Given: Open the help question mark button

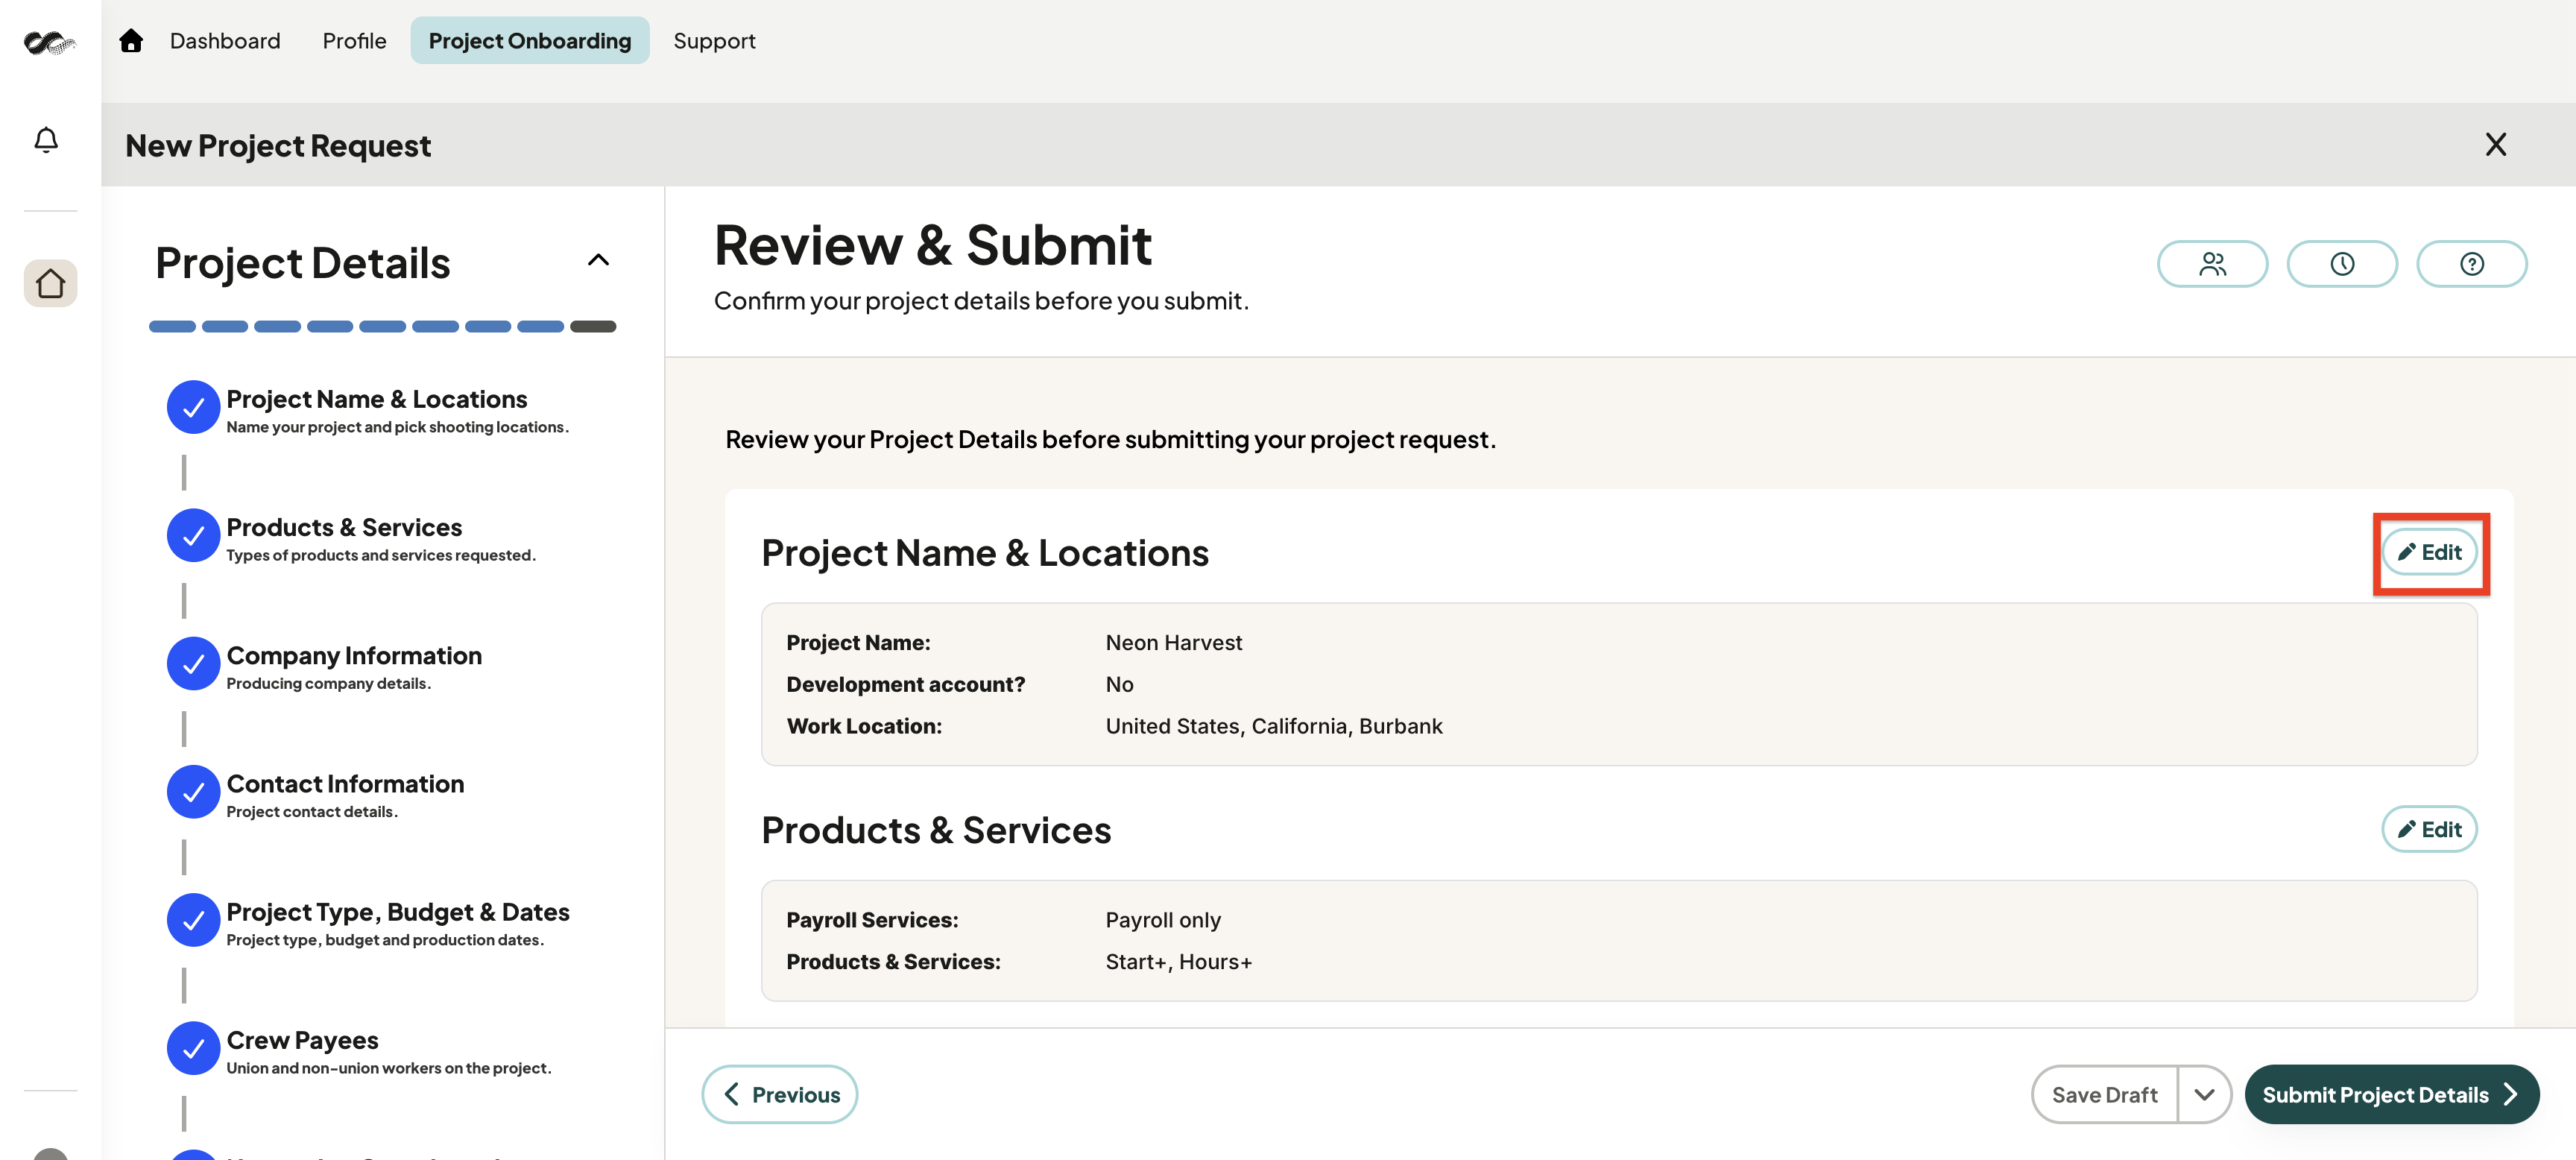Looking at the screenshot, I should [x=2472, y=264].
